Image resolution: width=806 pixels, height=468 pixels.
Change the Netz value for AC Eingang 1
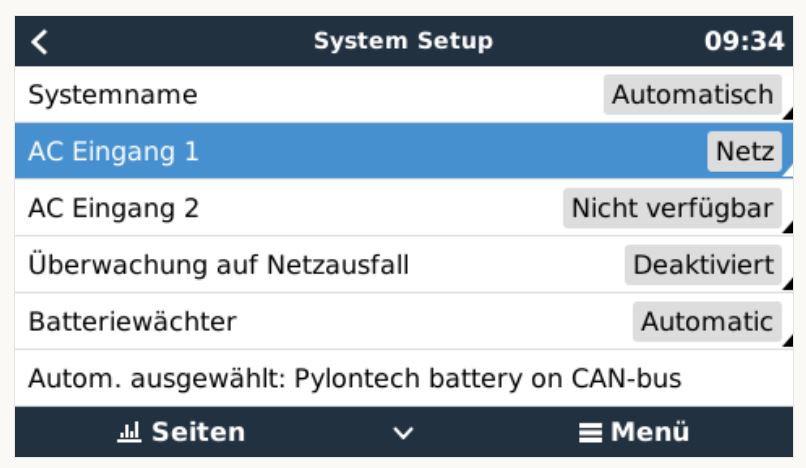[744, 152]
